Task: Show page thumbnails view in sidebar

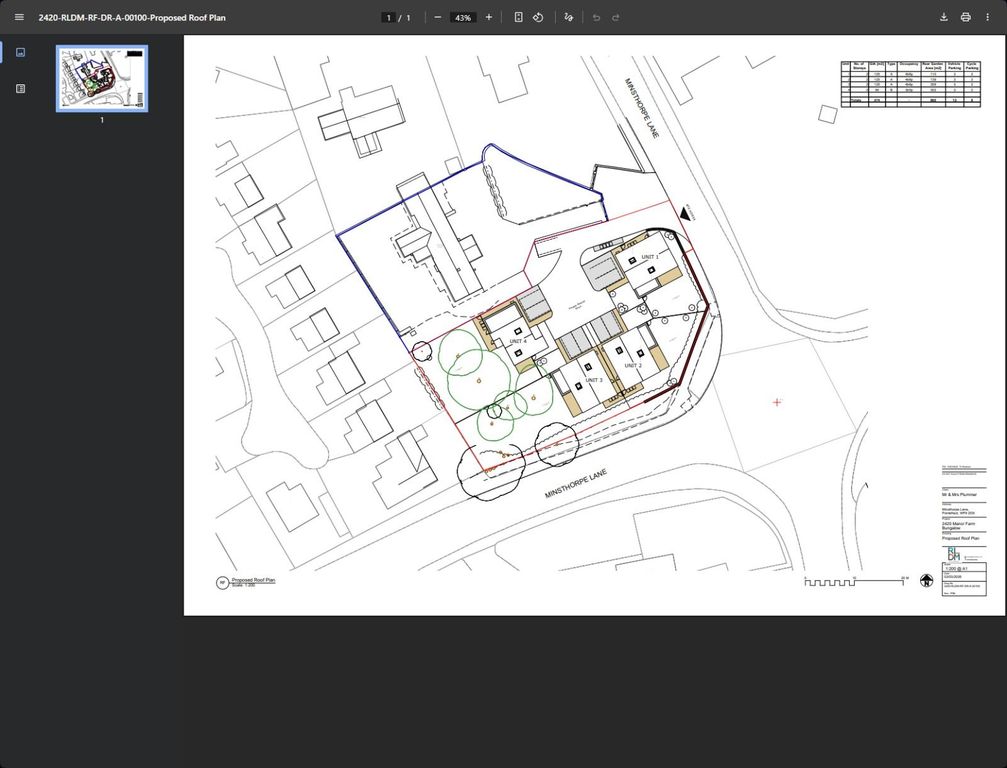Action: 21,53
